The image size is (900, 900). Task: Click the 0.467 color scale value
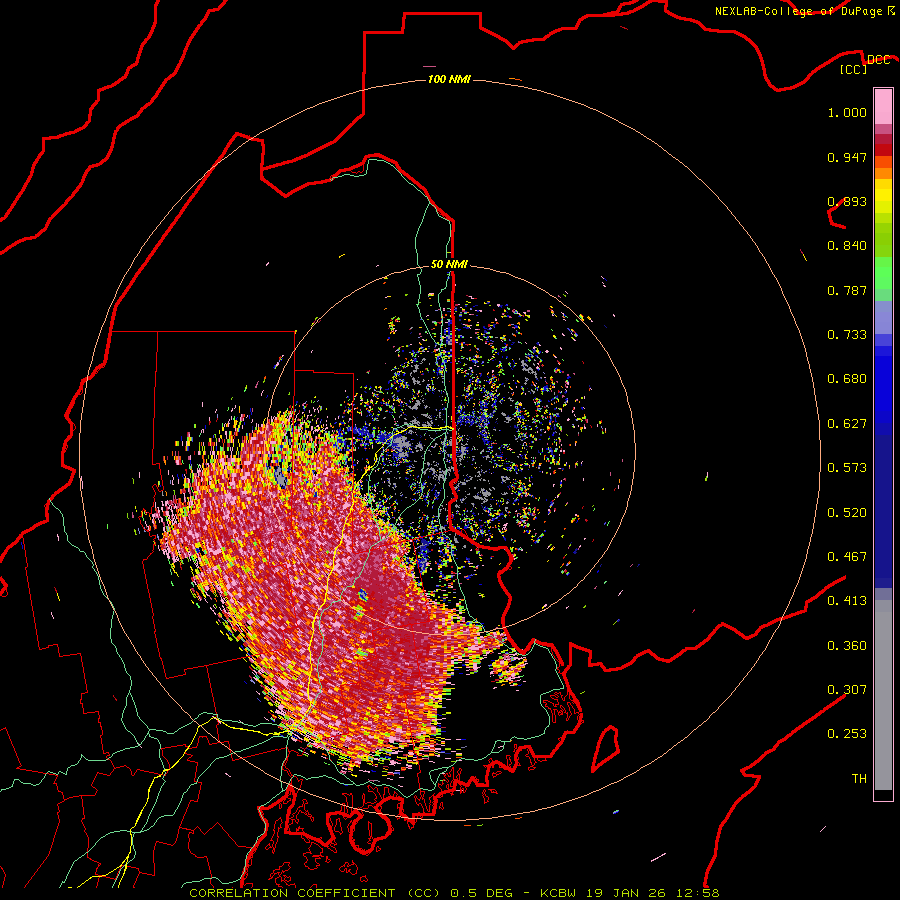pyautogui.click(x=847, y=557)
